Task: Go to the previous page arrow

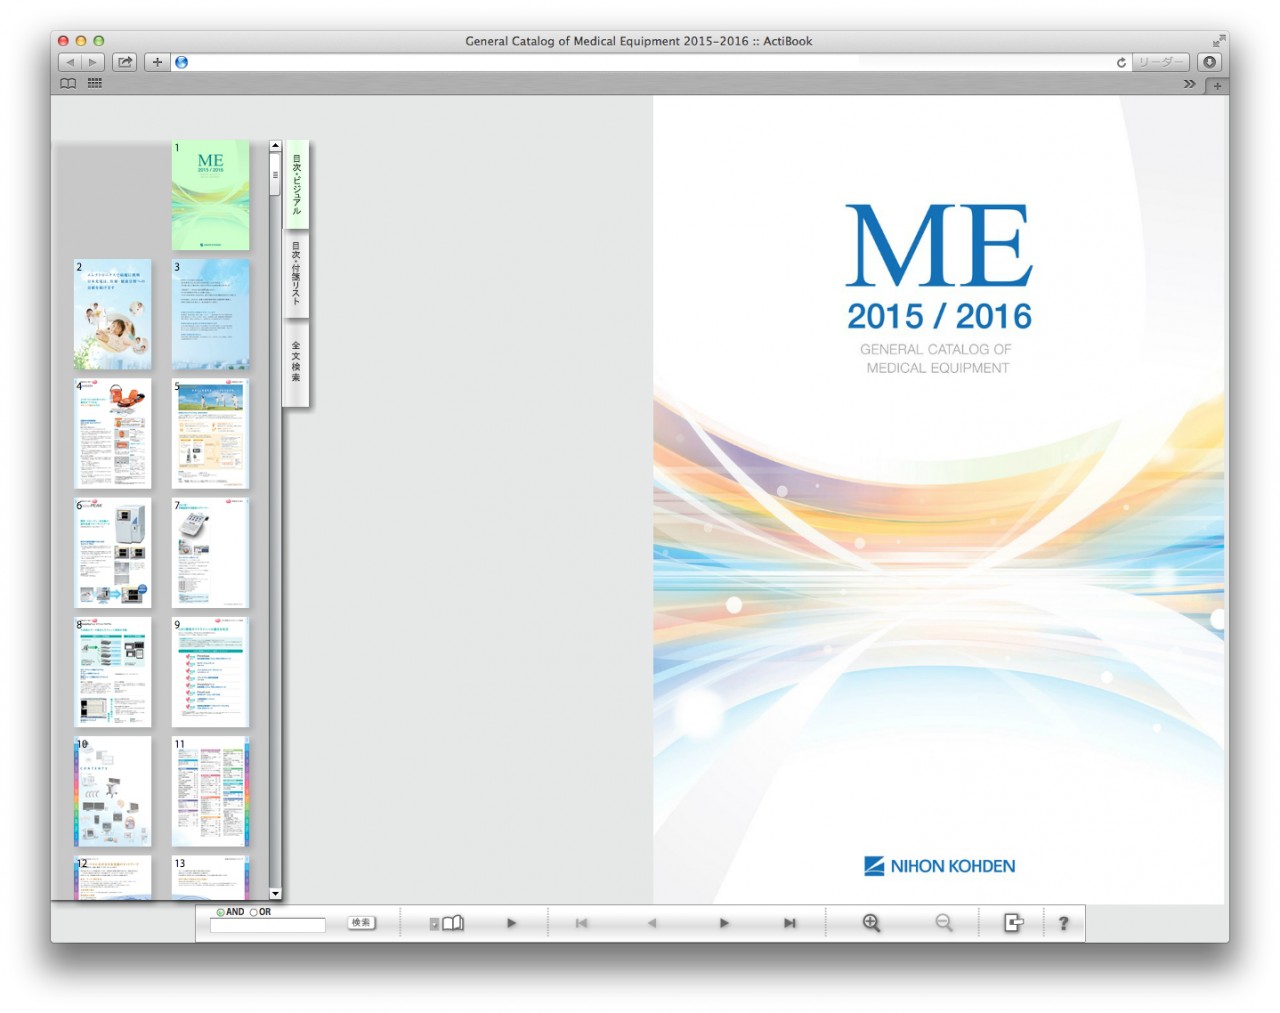Action: pos(652,923)
